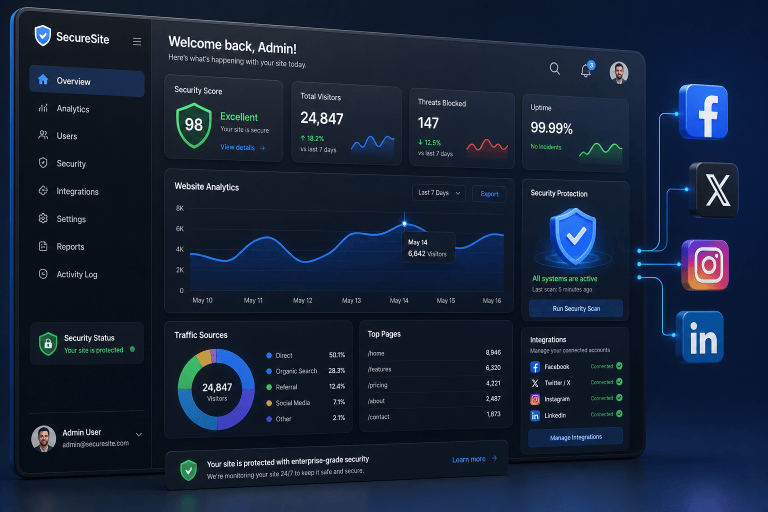Follow the View details link
This screenshot has height=512, width=768.
point(242,147)
